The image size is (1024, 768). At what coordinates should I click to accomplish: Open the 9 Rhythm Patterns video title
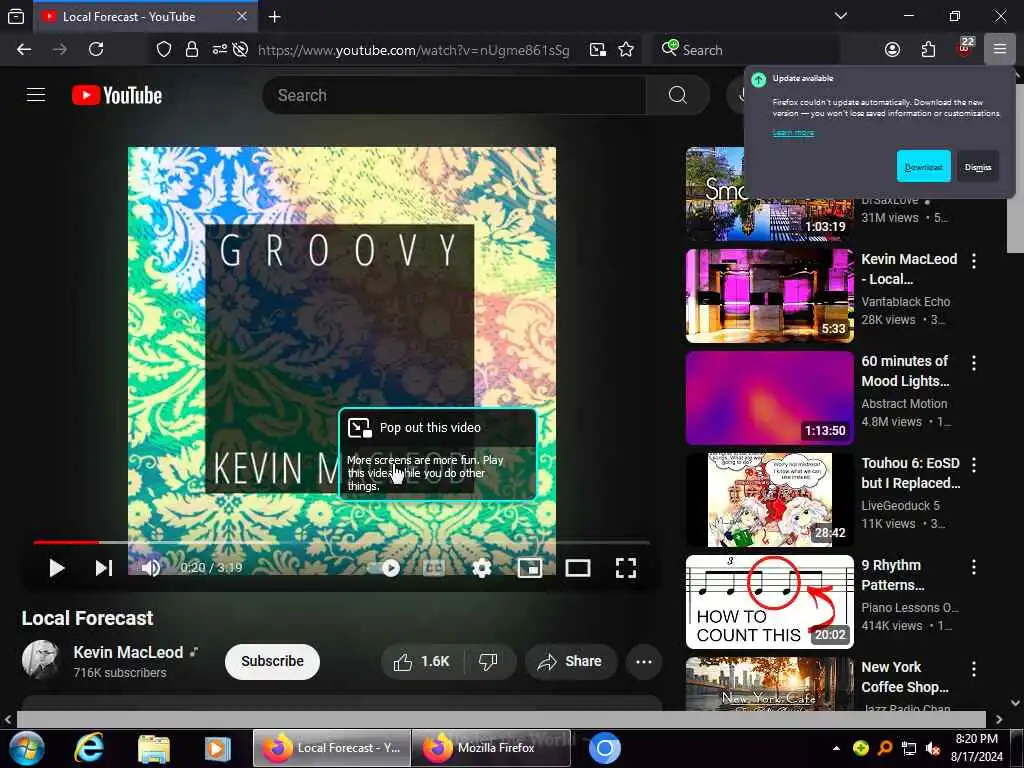click(x=891, y=575)
